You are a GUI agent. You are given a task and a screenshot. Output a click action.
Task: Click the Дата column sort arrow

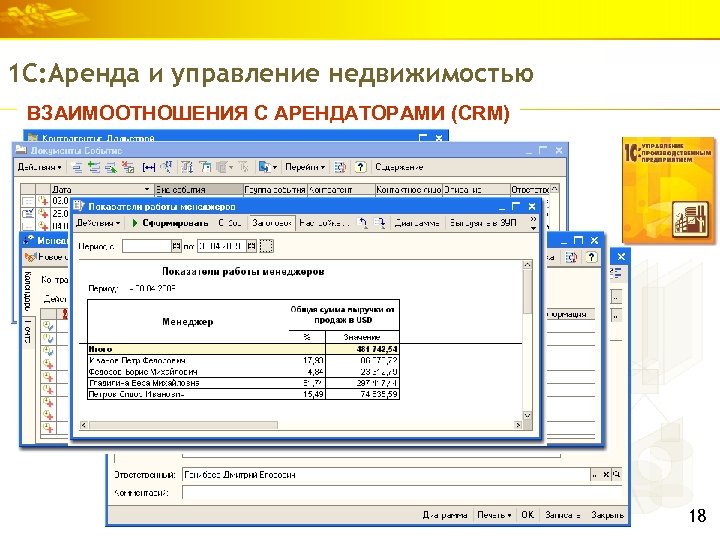[x=147, y=190]
